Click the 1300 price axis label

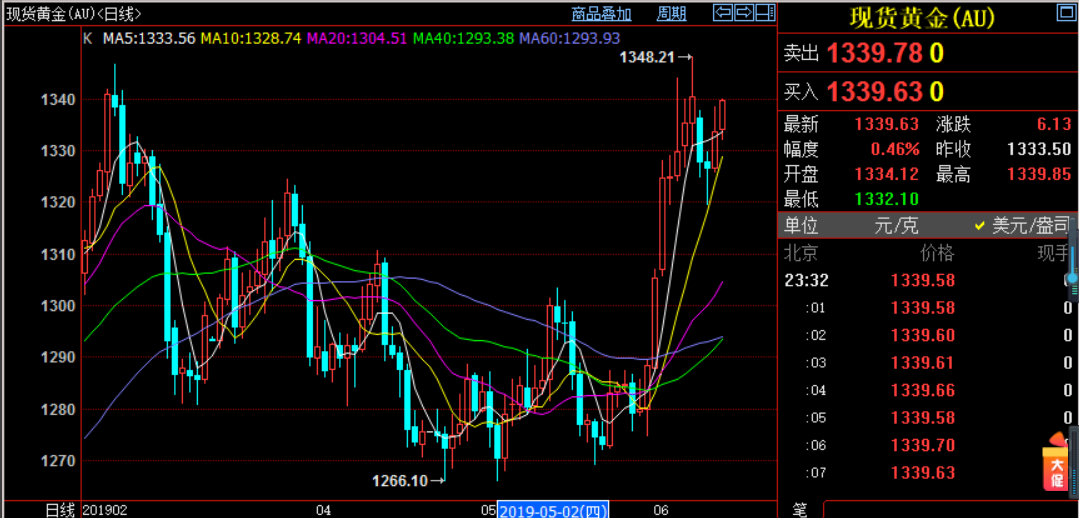pyautogui.click(x=56, y=306)
